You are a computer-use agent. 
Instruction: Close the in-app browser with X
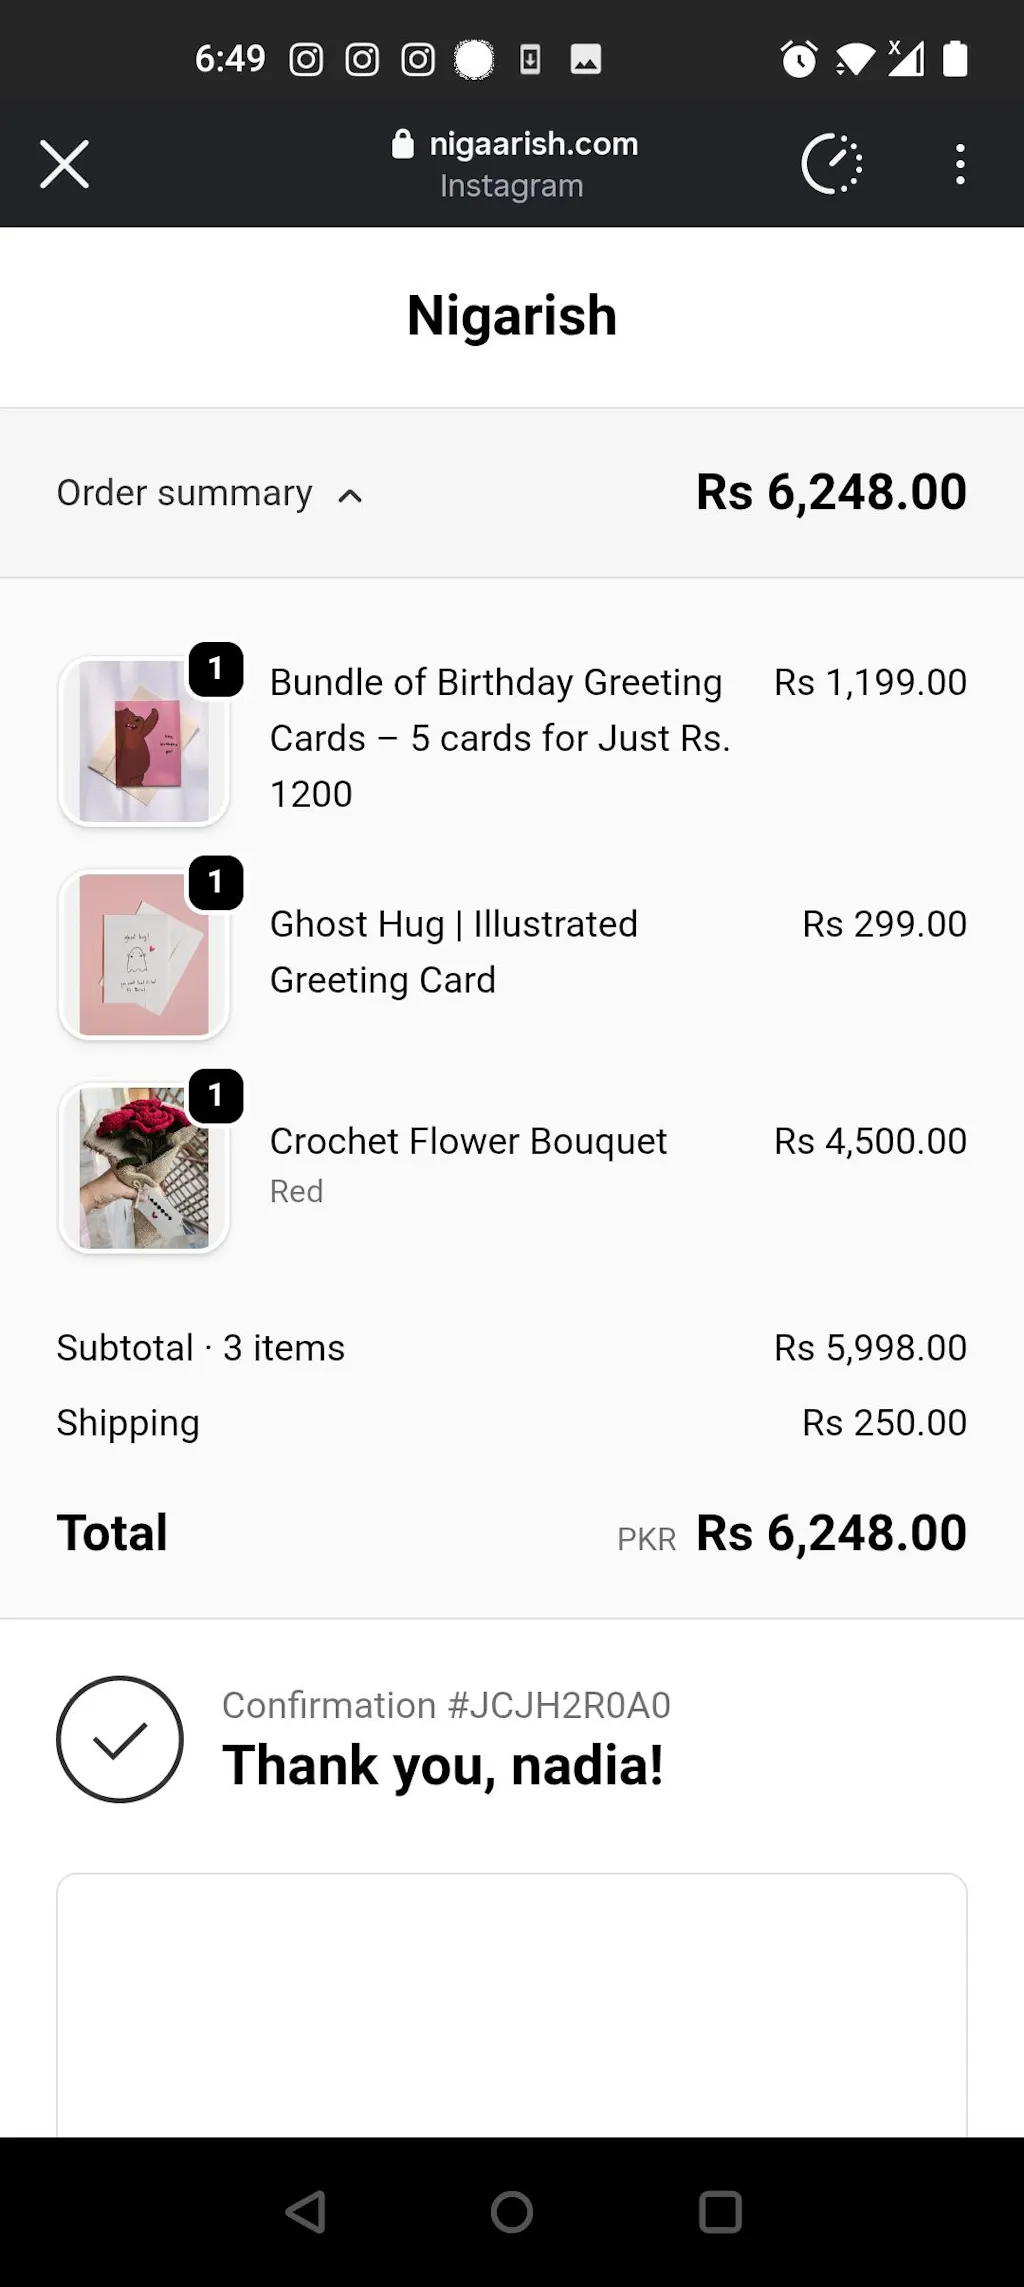(65, 164)
